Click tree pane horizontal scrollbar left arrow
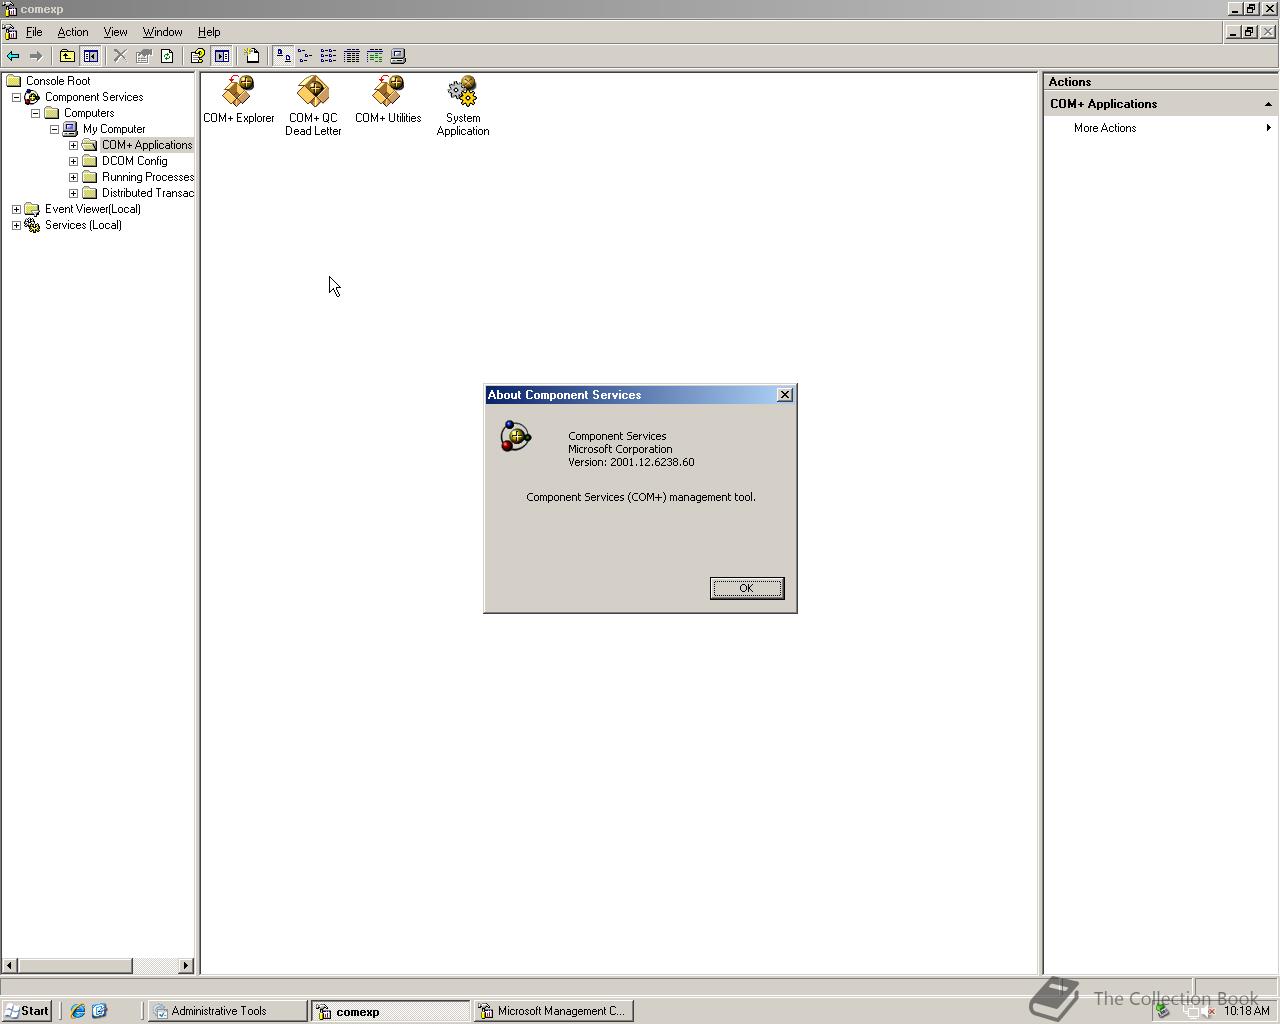Screen dimensions: 1280x1024 10,965
